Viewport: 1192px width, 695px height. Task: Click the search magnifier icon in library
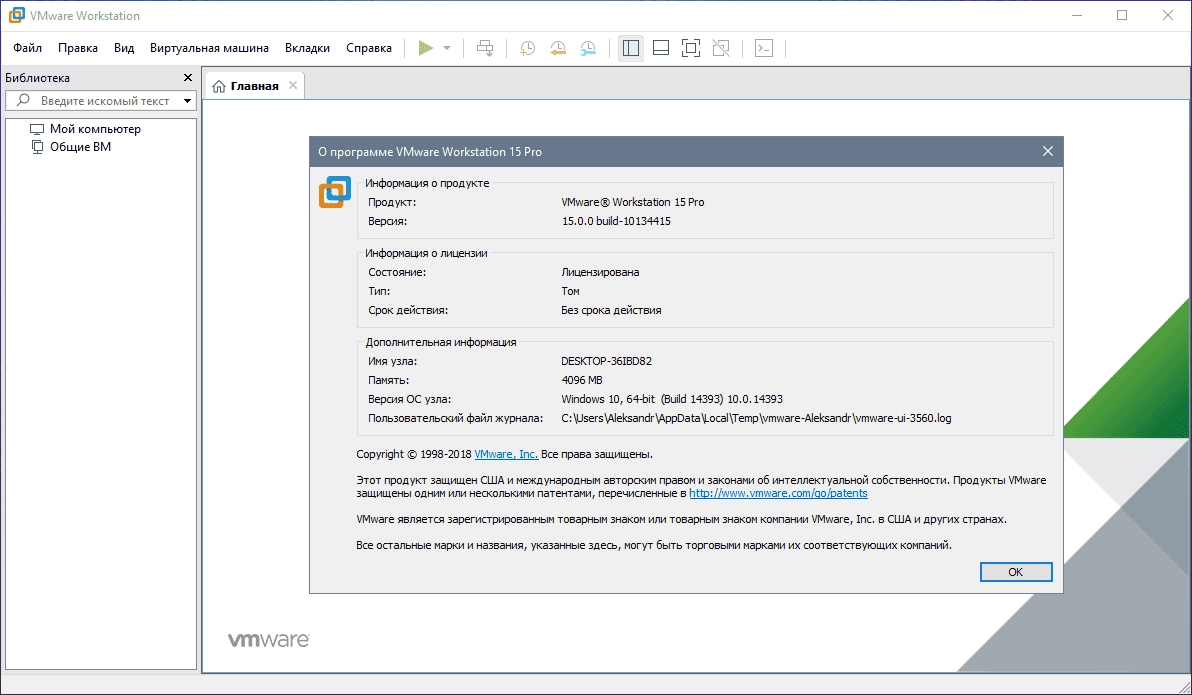point(23,100)
